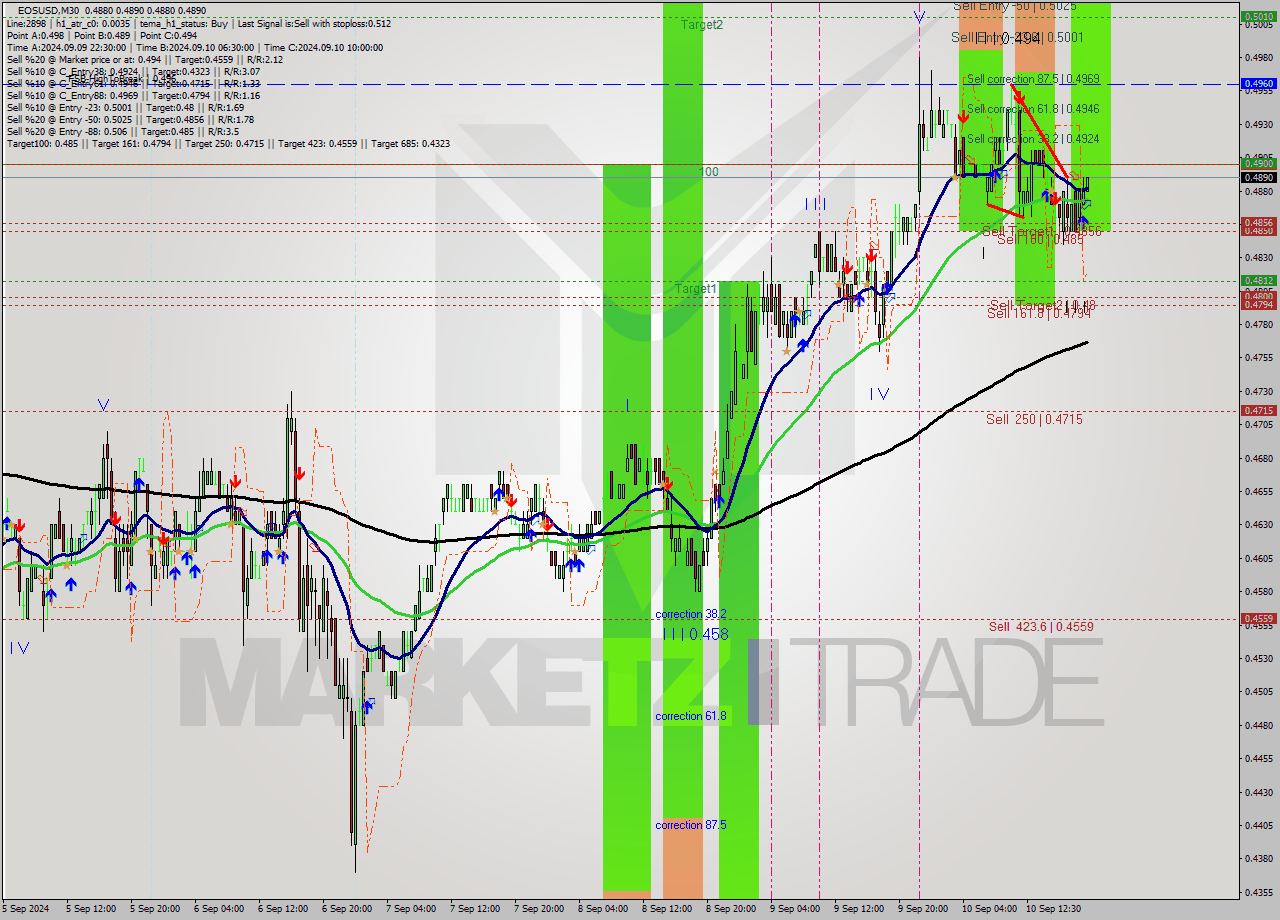The width and height of the screenshot is (1280, 920).
Task: Click the '5 Sep 2024' date on time axis
Action: 26,909
